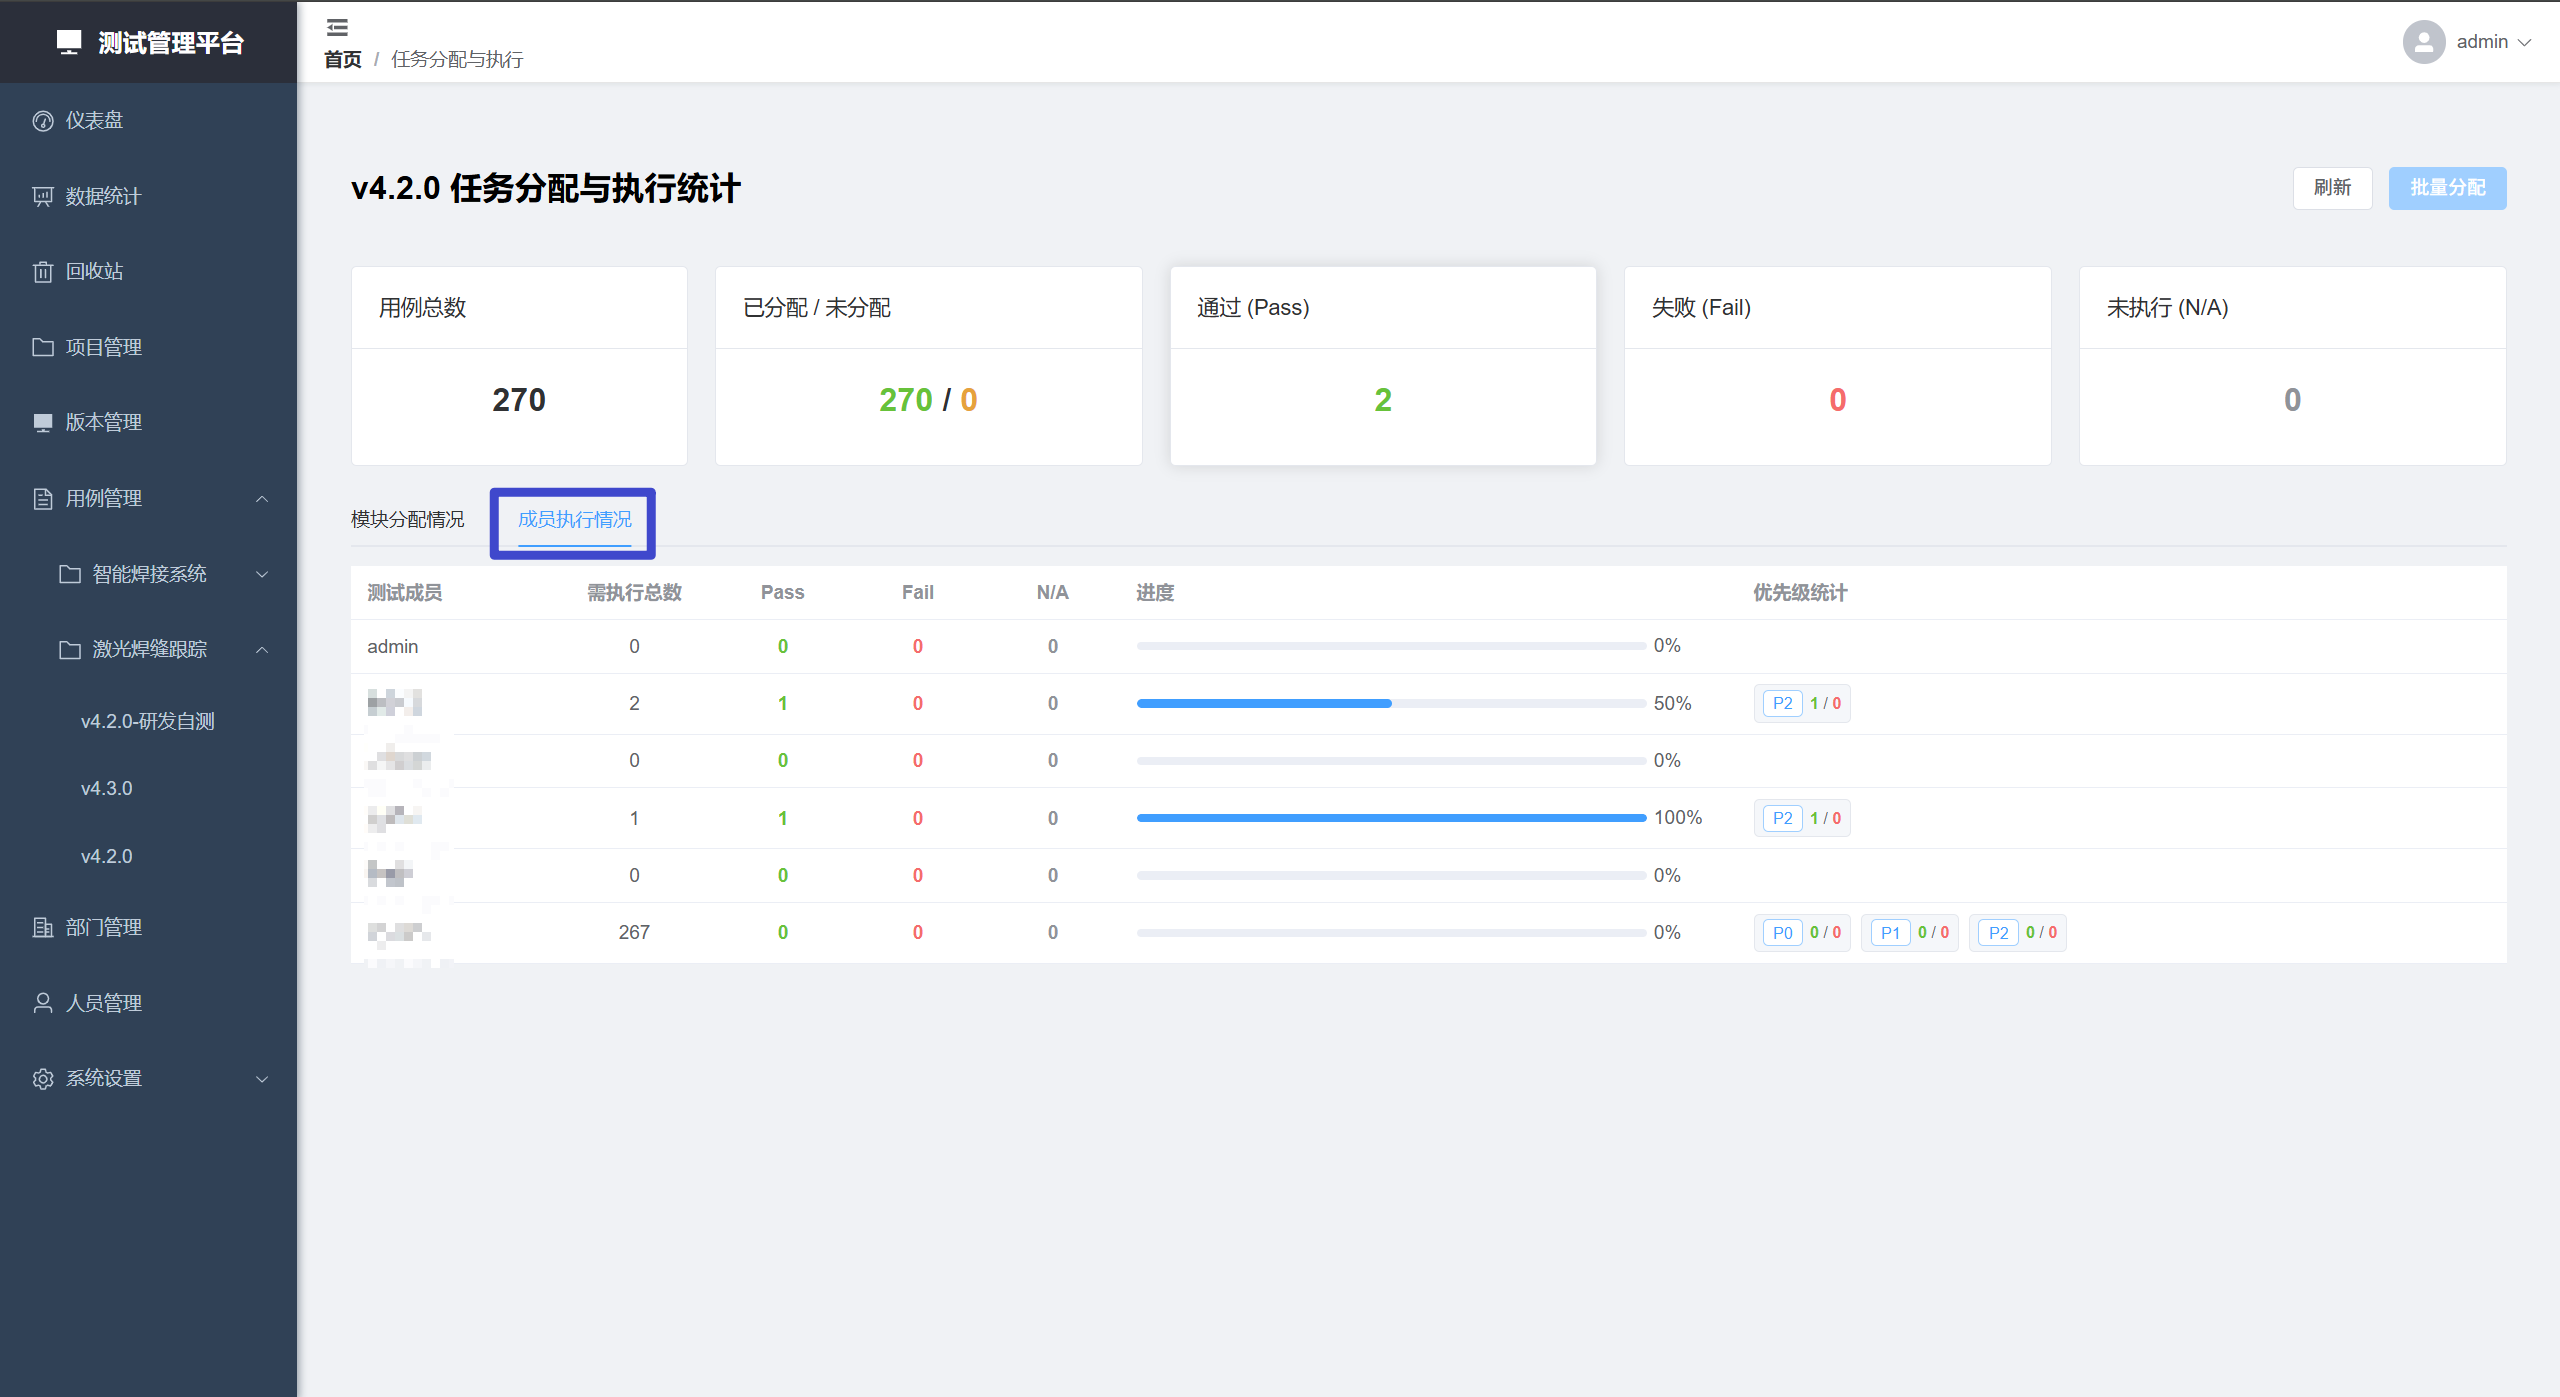The image size is (2560, 1397).
Task: Click the 数据统计 chart icon
Action: pos(43,196)
